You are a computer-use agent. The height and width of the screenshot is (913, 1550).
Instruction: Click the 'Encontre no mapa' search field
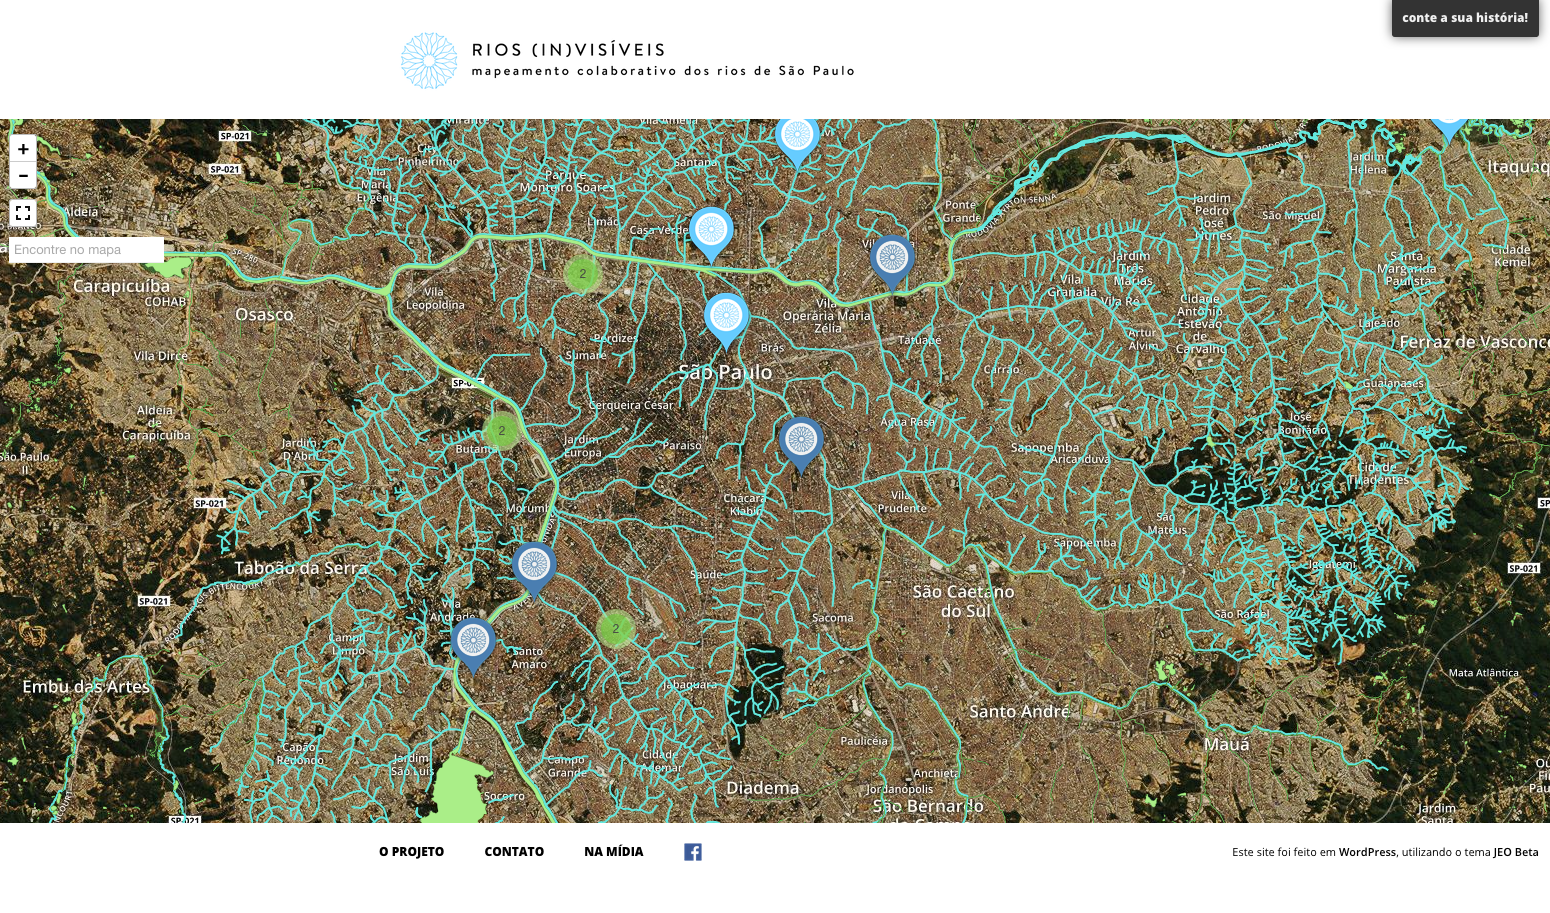click(86, 250)
